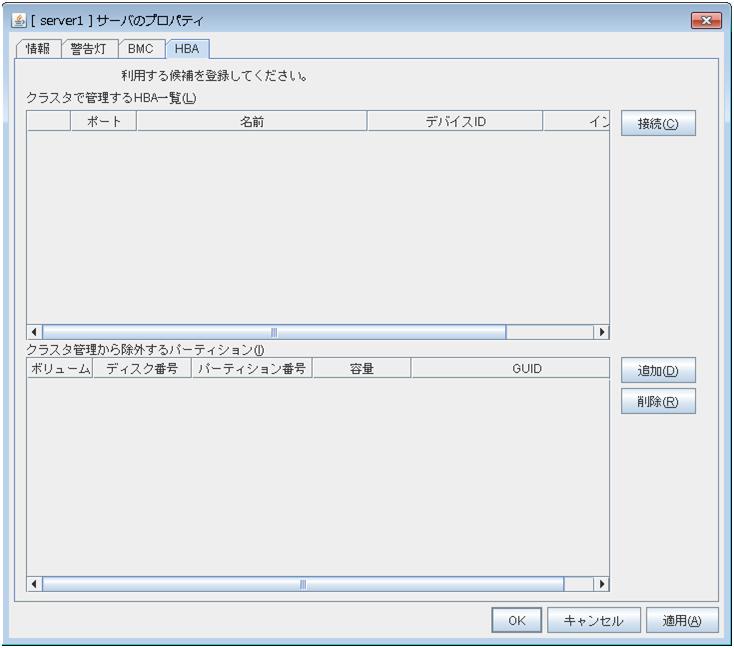Click HBA list scrollbar right arrow
The width and height of the screenshot is (734, 648).
pos(601,332)
